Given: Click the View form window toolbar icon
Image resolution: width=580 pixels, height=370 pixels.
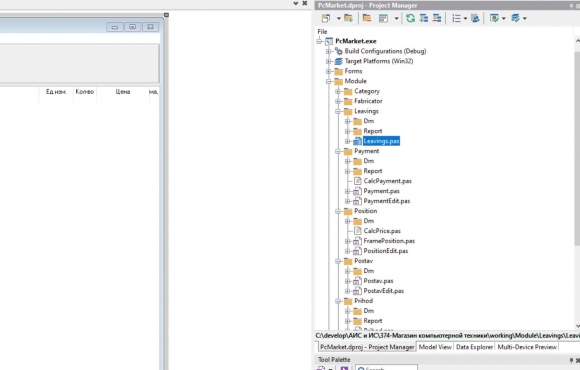Looking at the screenshot, I should tap(384, 18).
